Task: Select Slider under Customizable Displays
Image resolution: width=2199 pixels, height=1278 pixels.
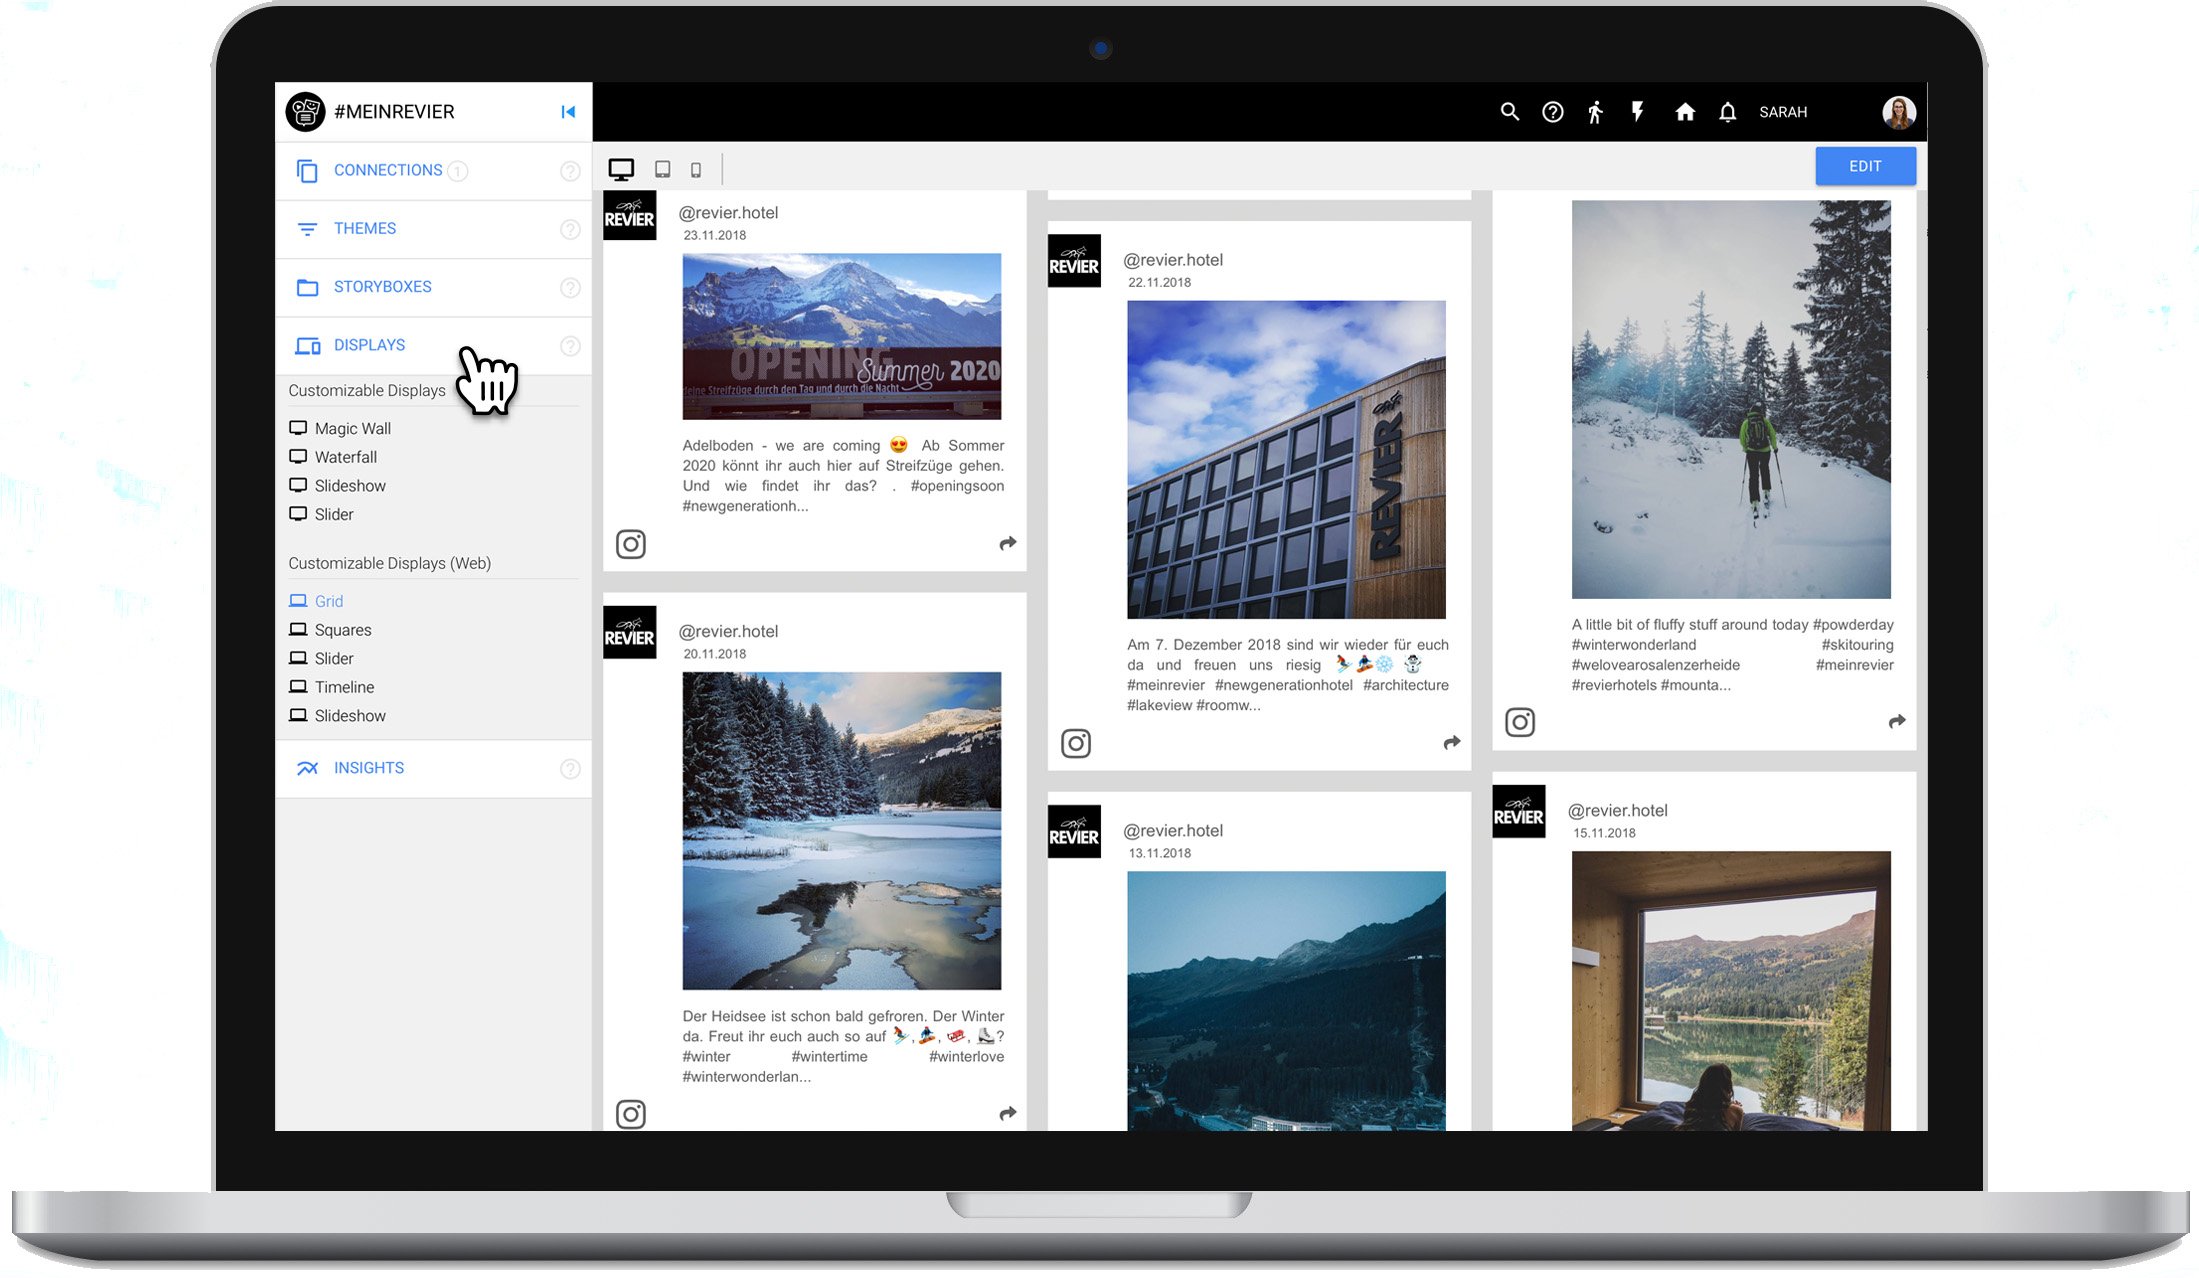Action: click(x=321, y=514)
